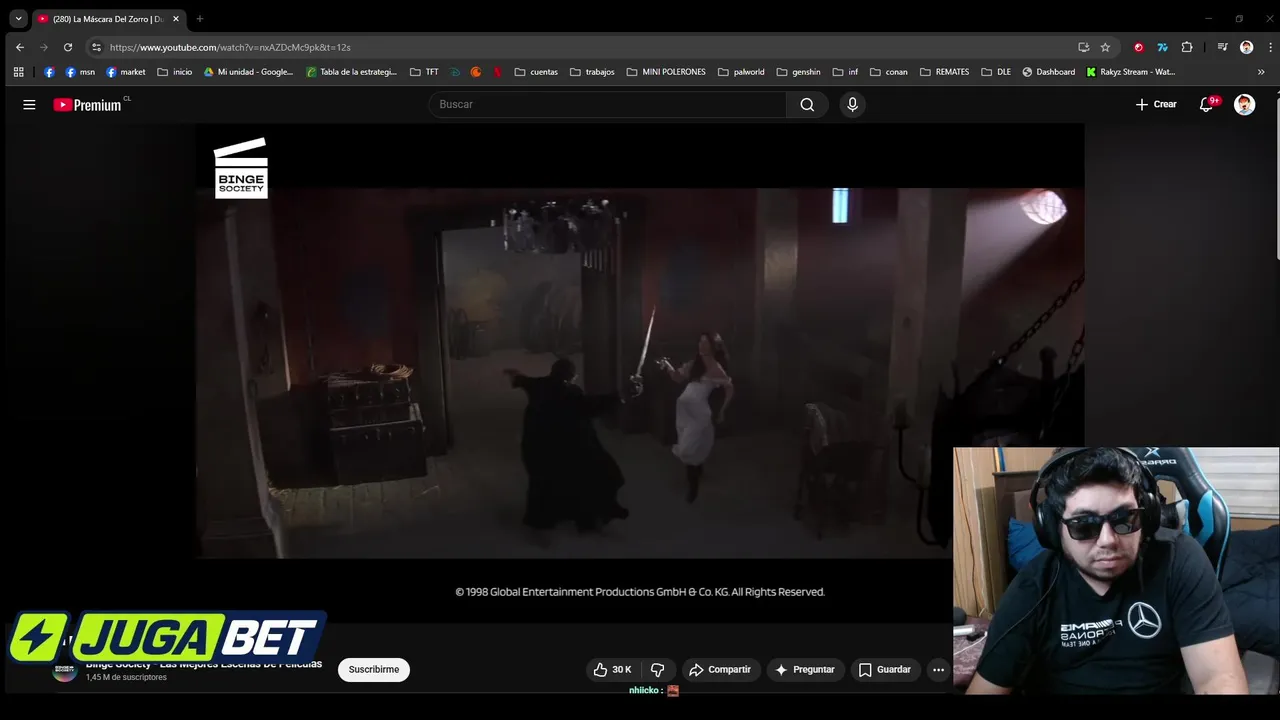Screen dimensions: 1280x720
Task: Open the Dashboard bookmark
Action: [x=1049, y=72]
